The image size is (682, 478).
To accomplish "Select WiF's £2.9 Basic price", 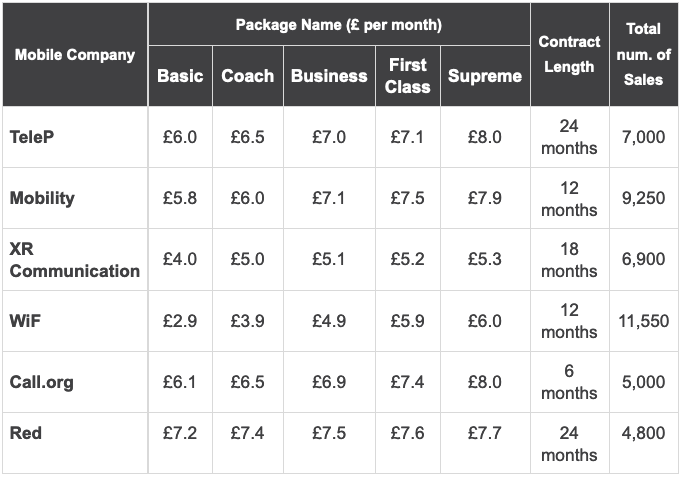I will (x=180, y=321).
